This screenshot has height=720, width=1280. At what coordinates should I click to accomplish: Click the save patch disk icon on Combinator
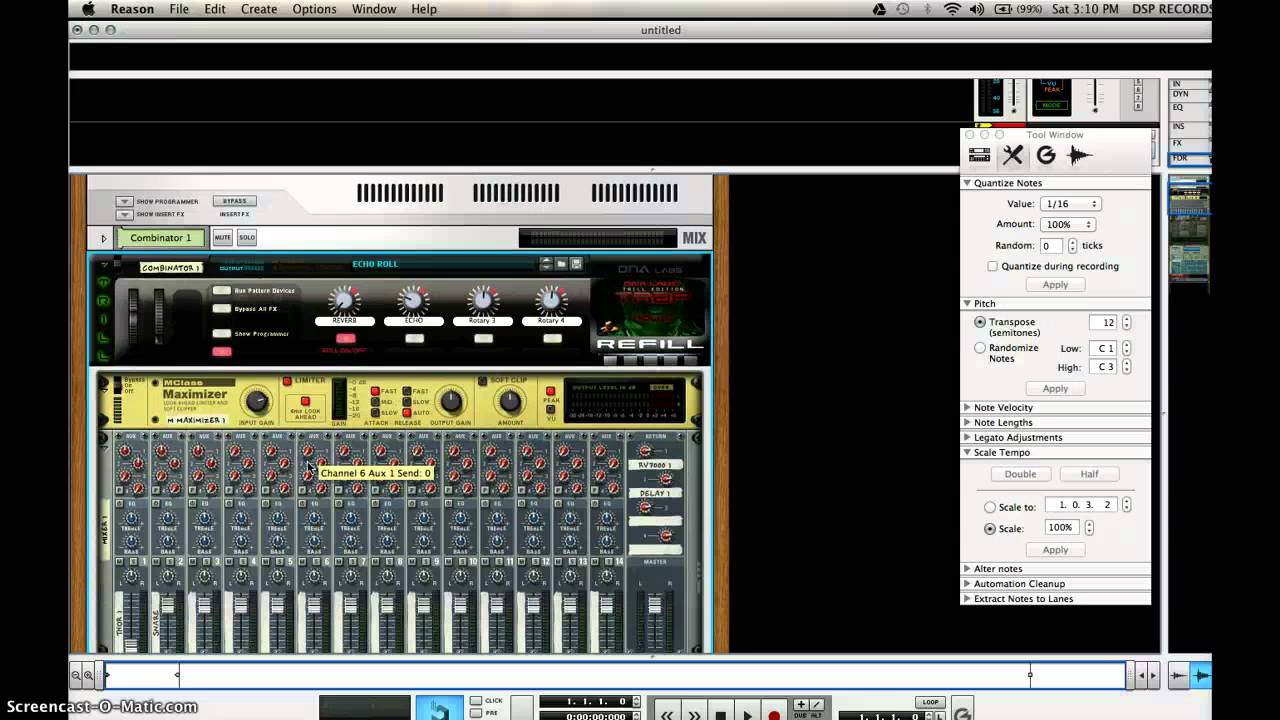point(577,264)
